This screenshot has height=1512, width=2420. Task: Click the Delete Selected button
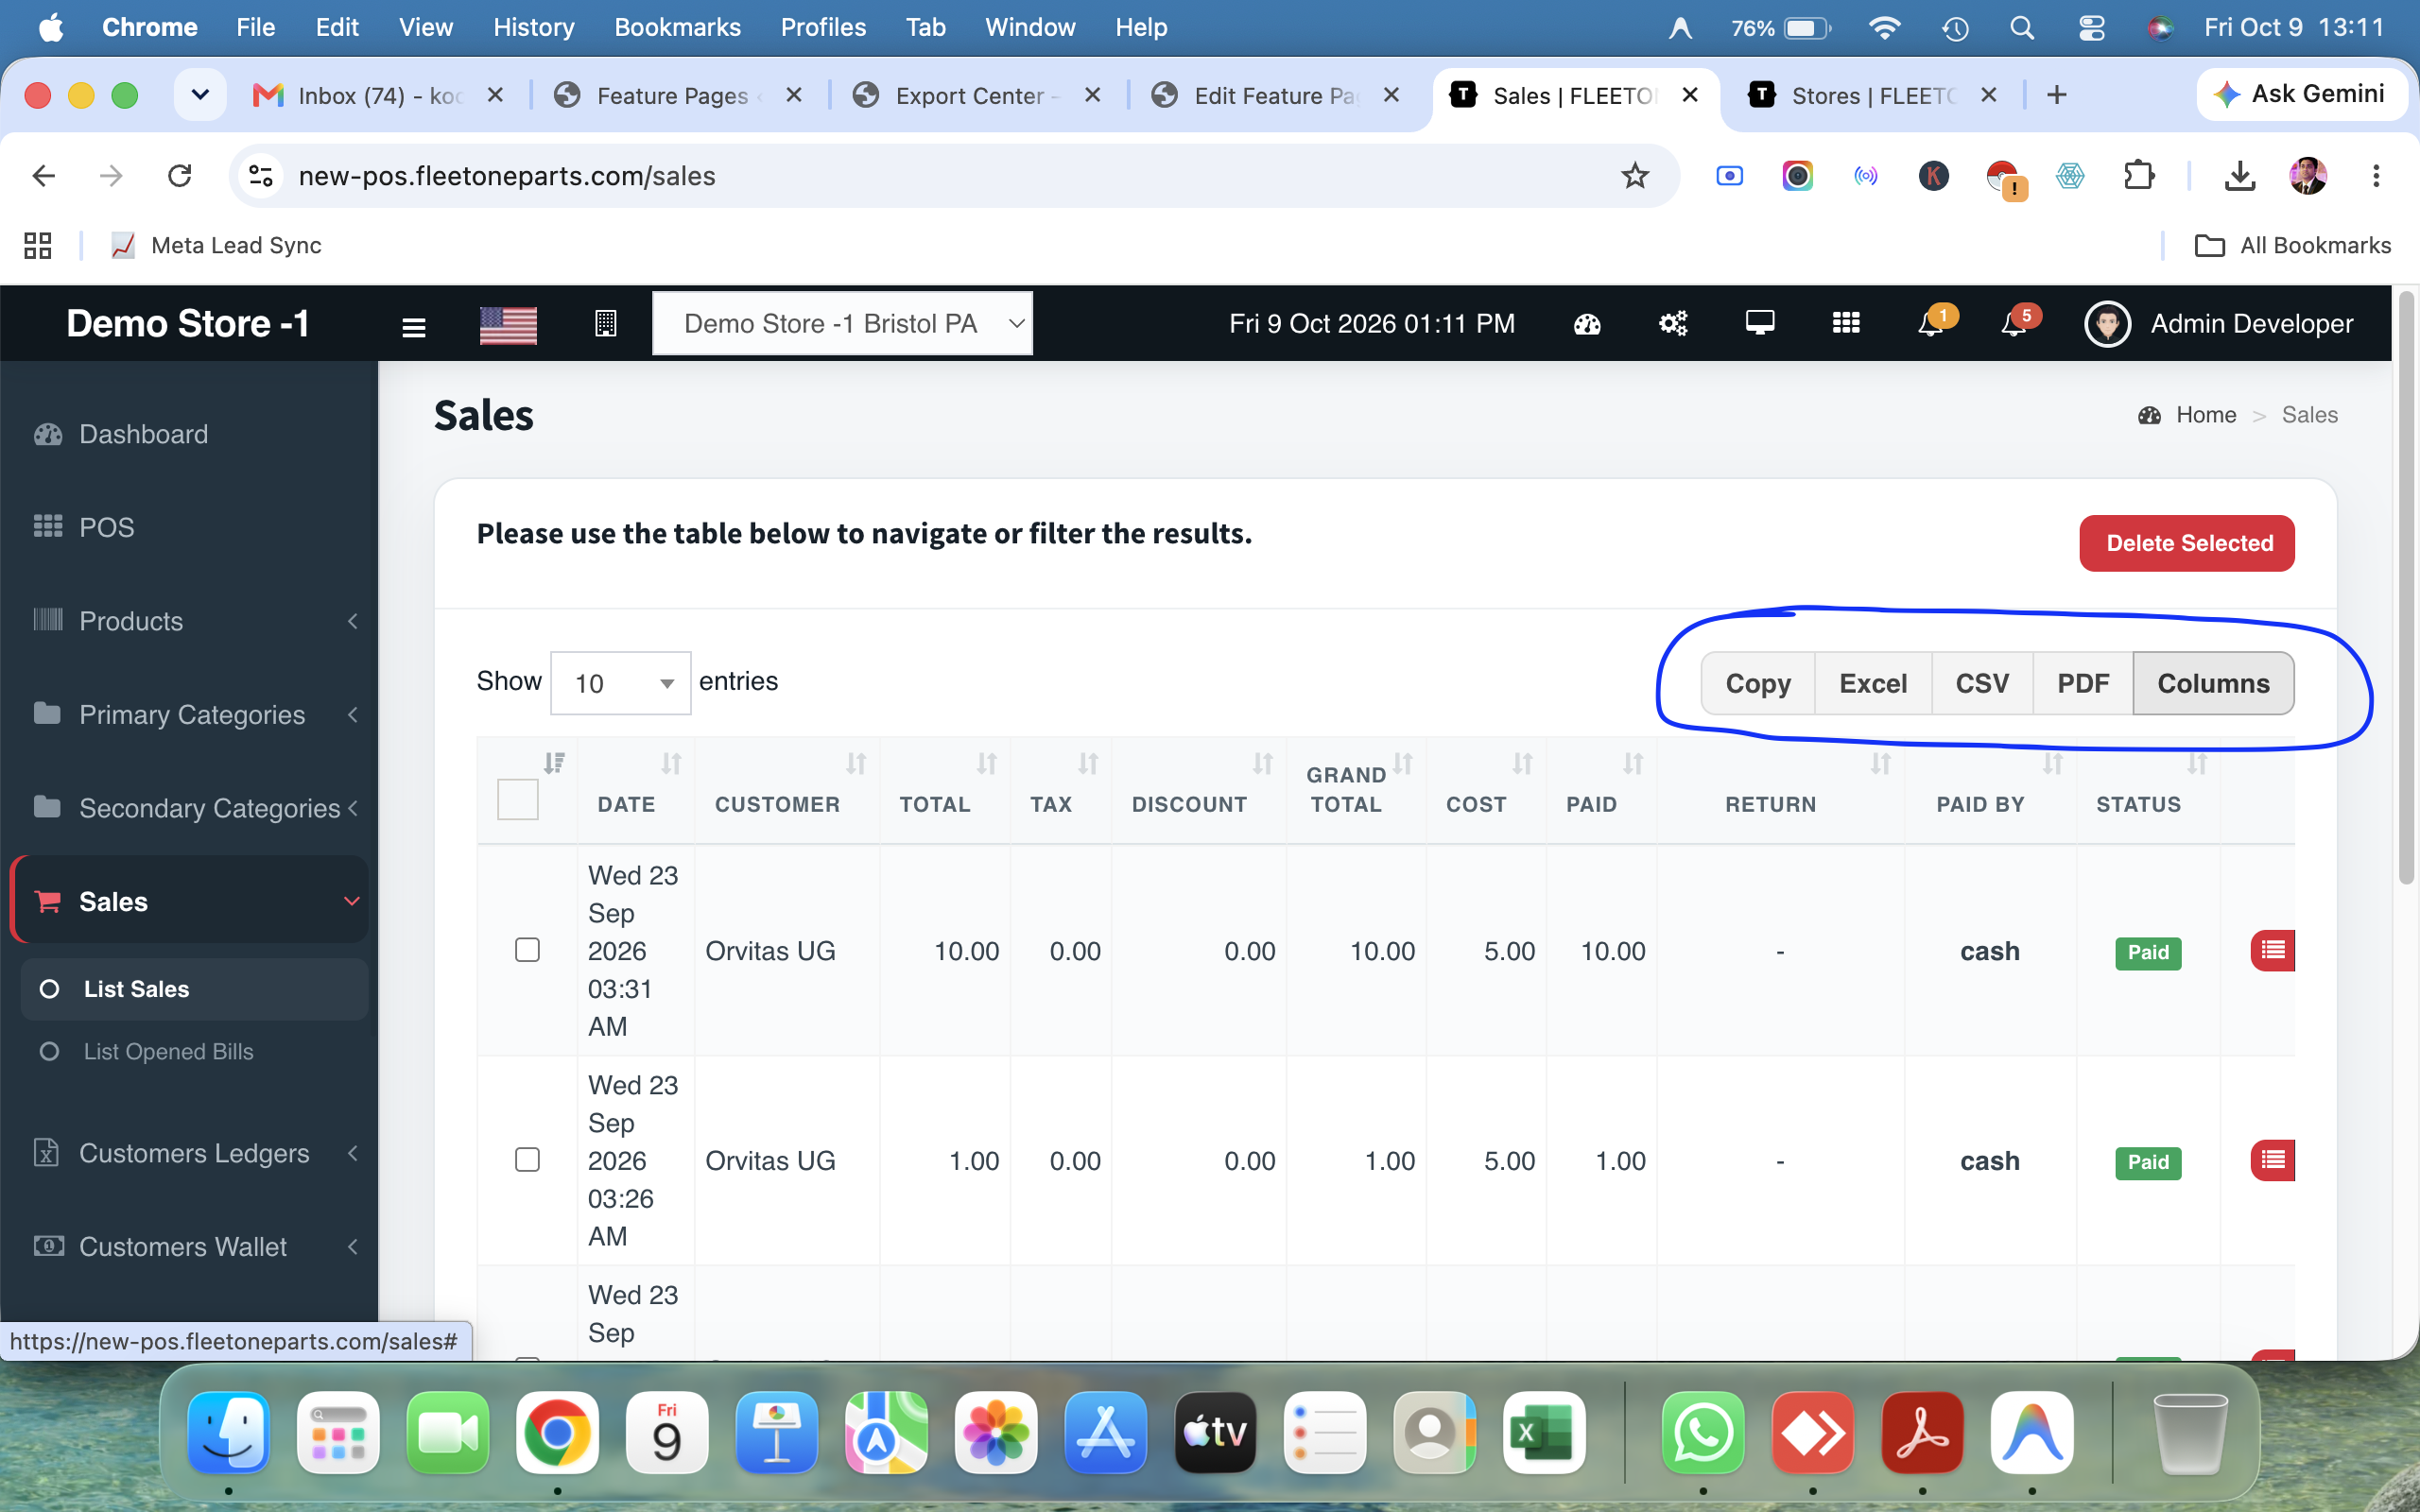click(2187, 543)
